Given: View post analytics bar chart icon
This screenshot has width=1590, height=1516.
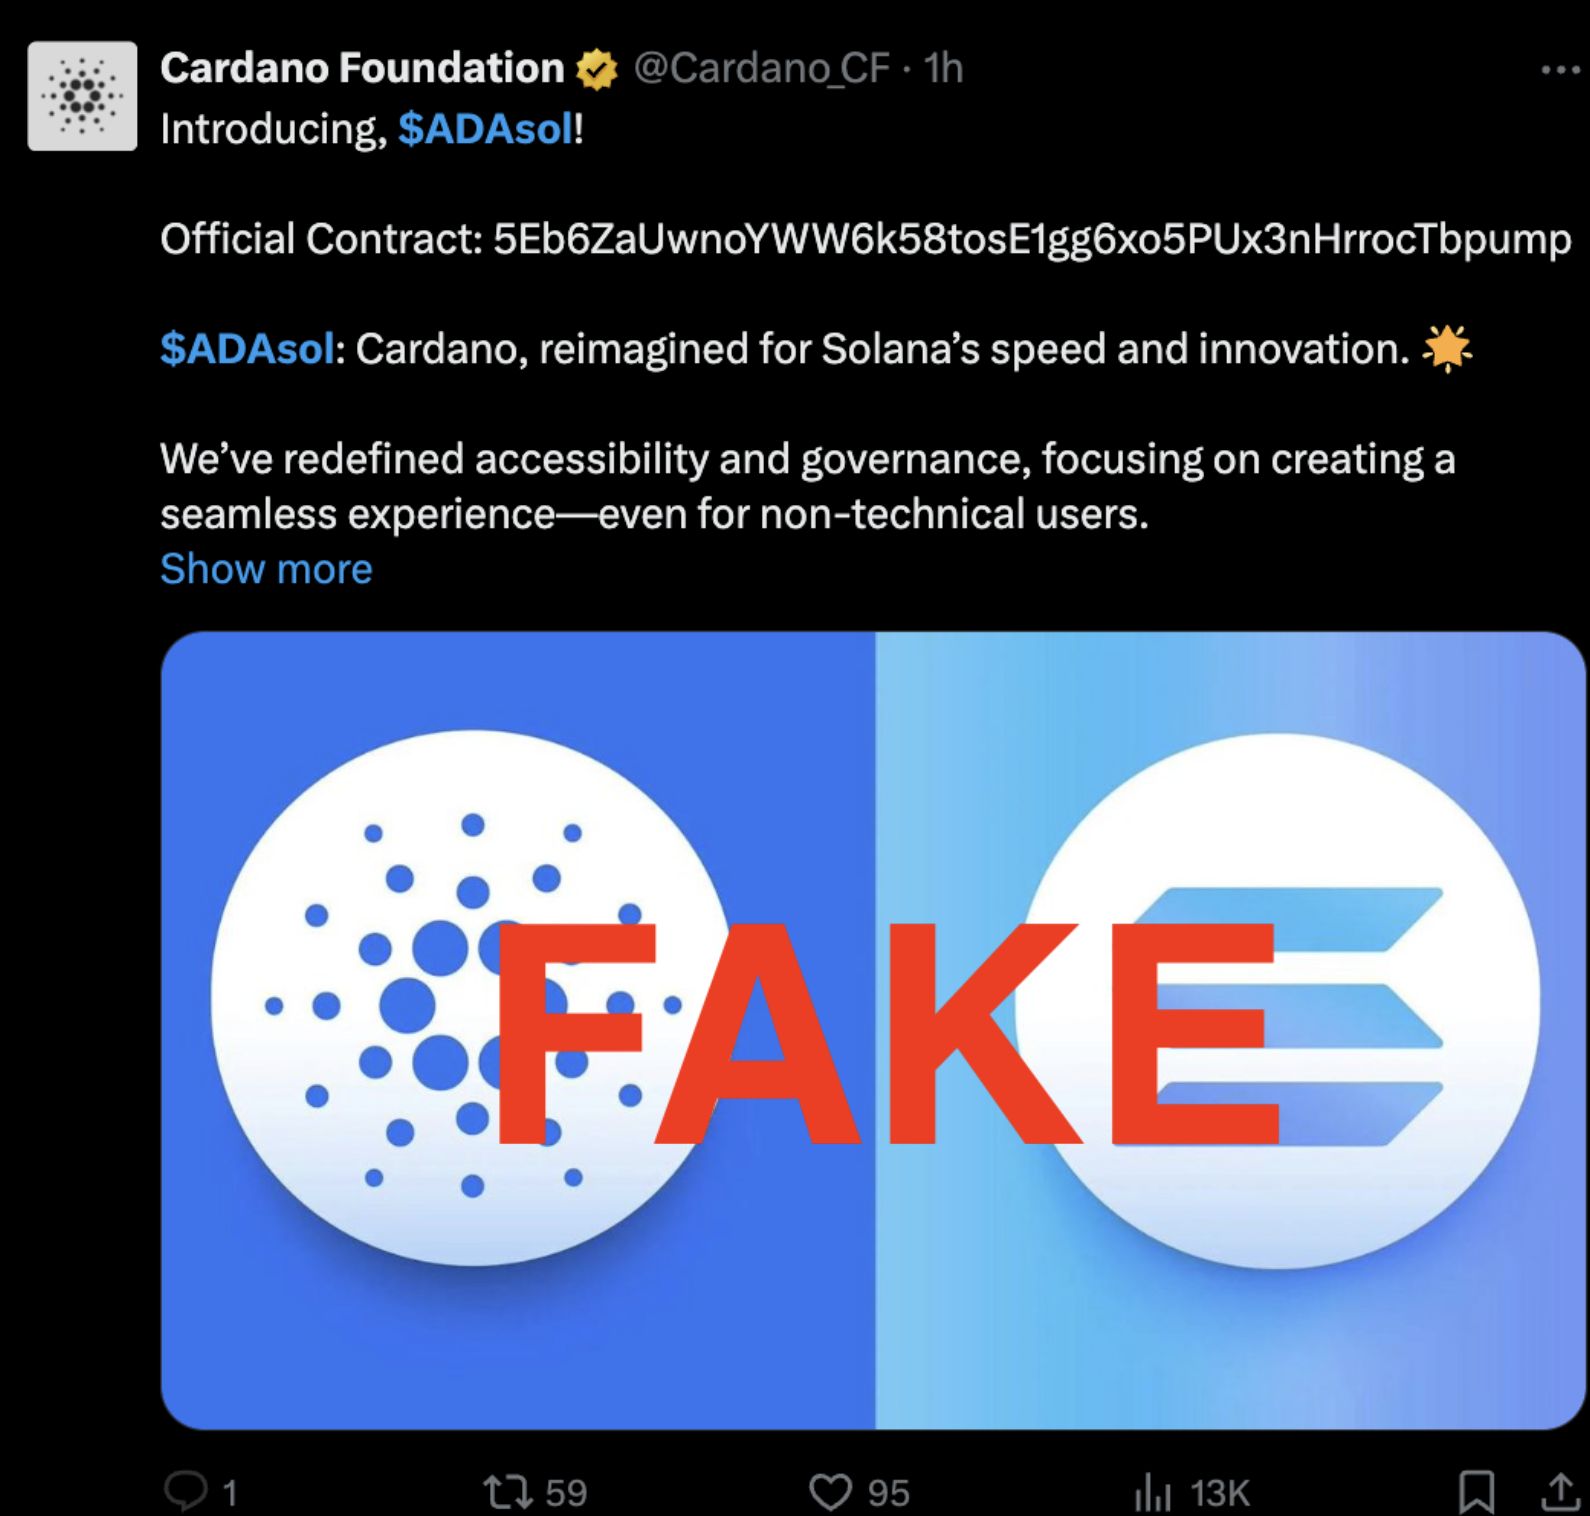Looking at the screenshot, I should (x=1152, y=1493).
